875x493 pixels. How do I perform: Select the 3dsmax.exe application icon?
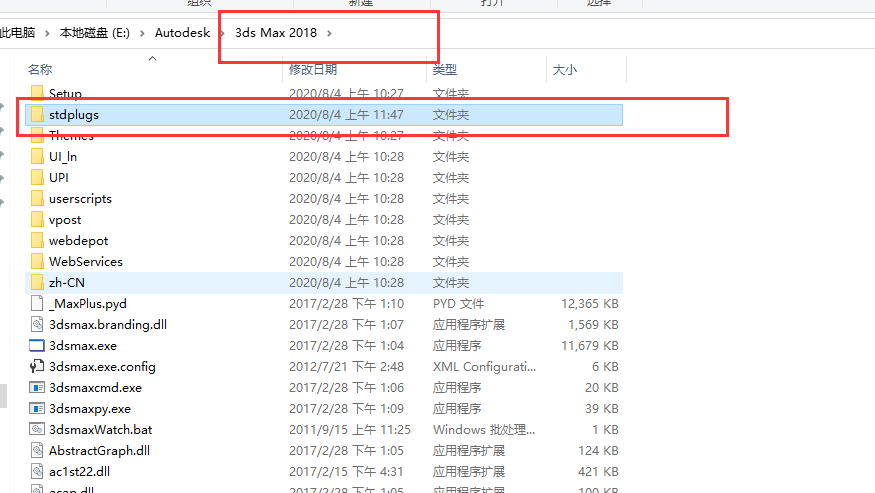(x=37, y=346)
